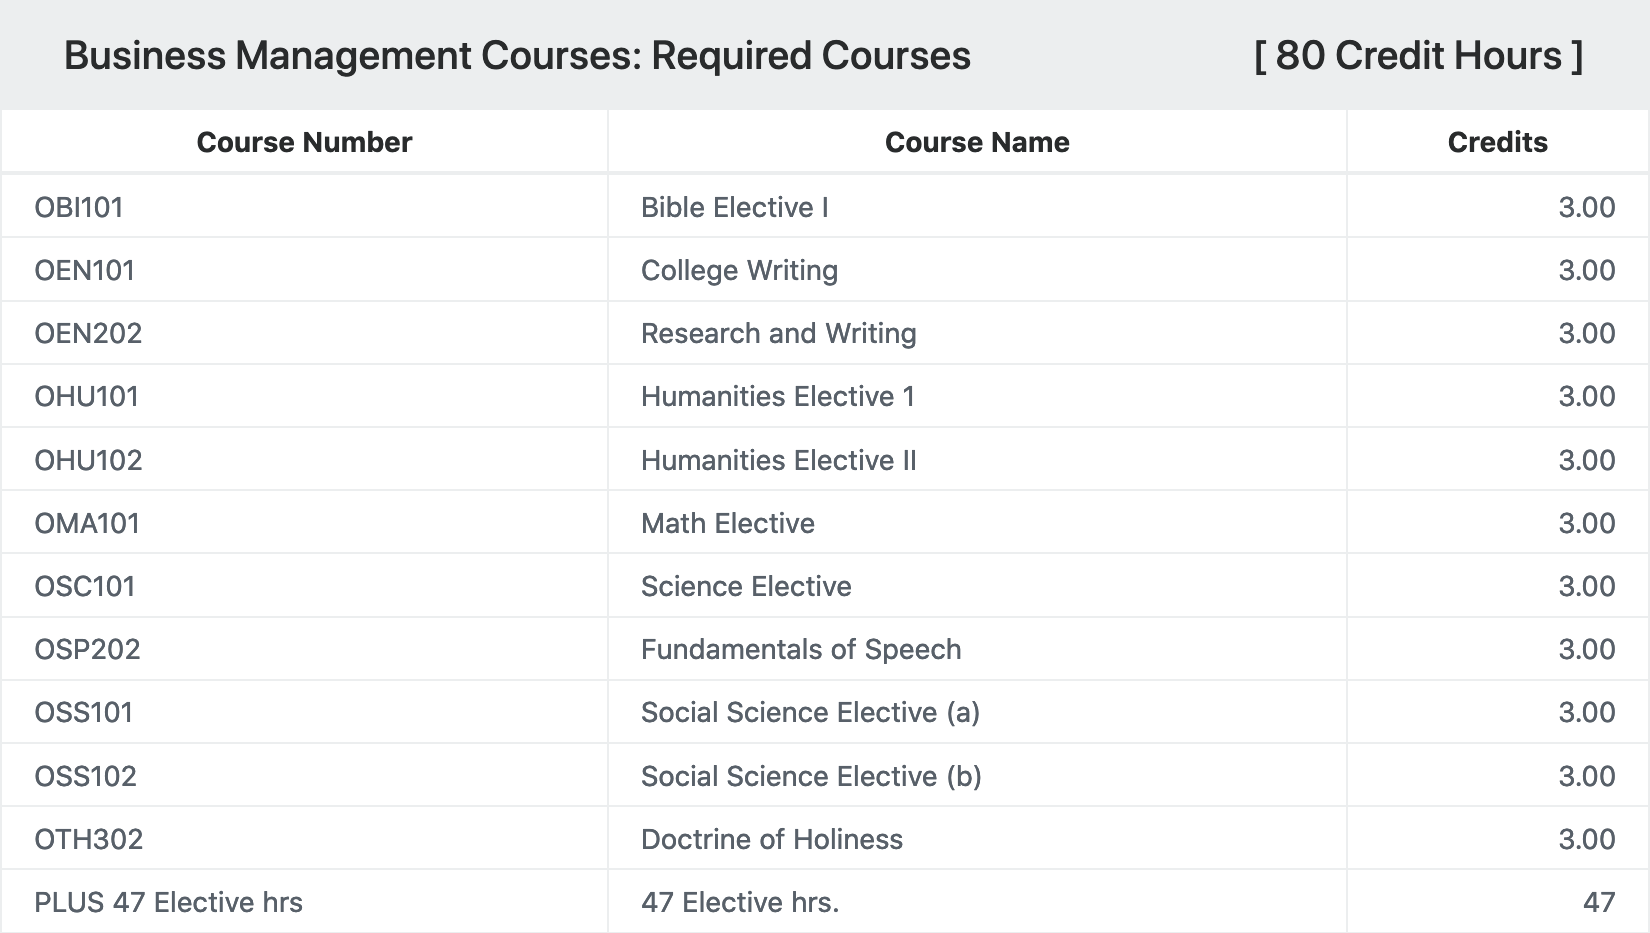Select the Bible Elective I course name
The height and width of the screenshot is (933, 1650).
(734, 207)
